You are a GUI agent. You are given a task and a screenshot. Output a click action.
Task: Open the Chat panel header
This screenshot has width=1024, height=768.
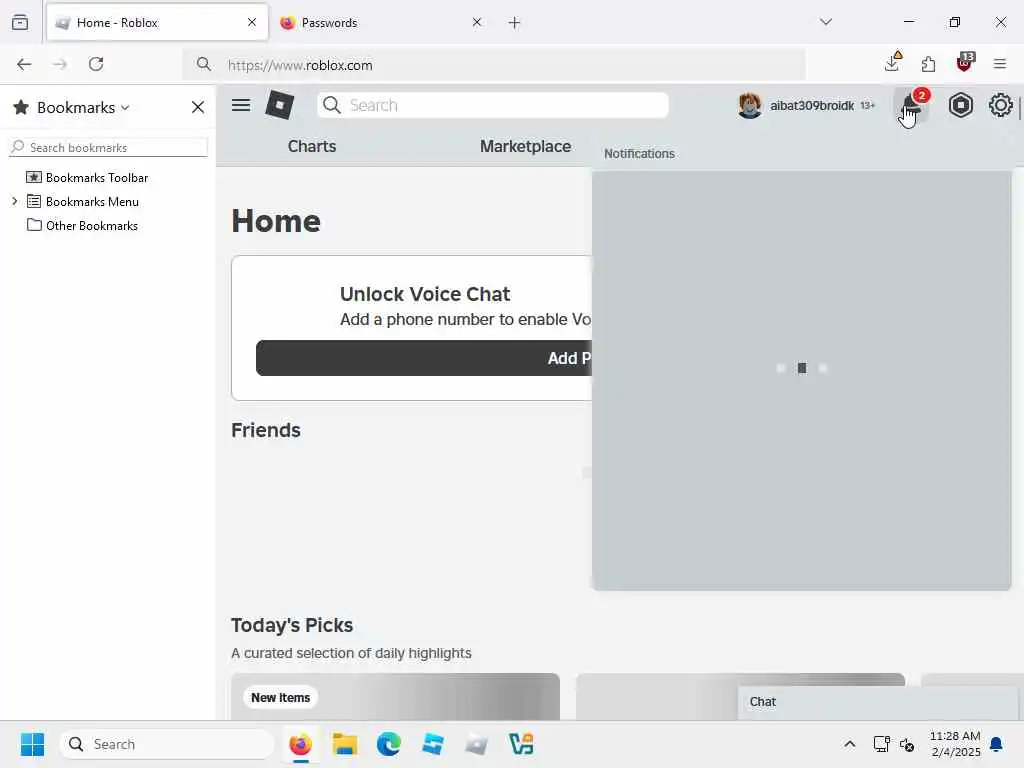click(x=878, y=702)
